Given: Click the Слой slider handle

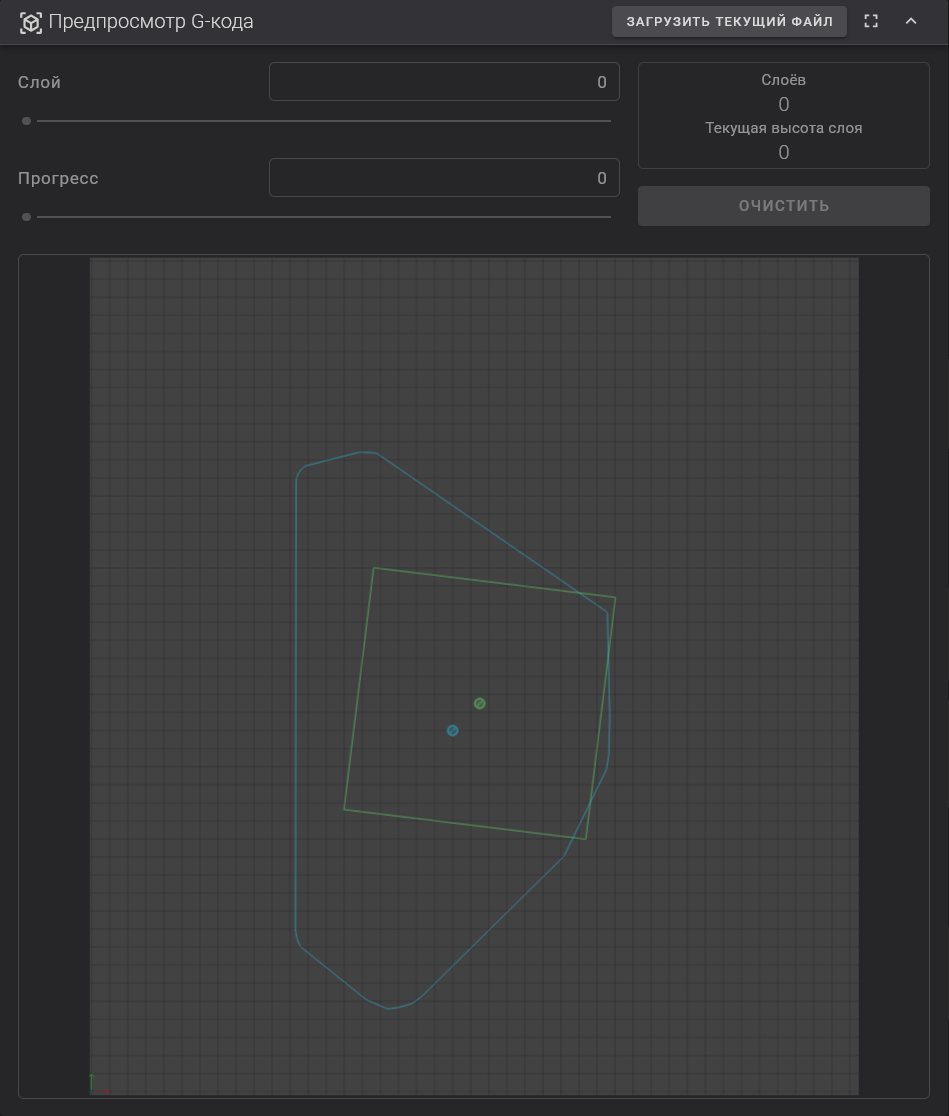Looking at the screenshot, I should 26,121.
